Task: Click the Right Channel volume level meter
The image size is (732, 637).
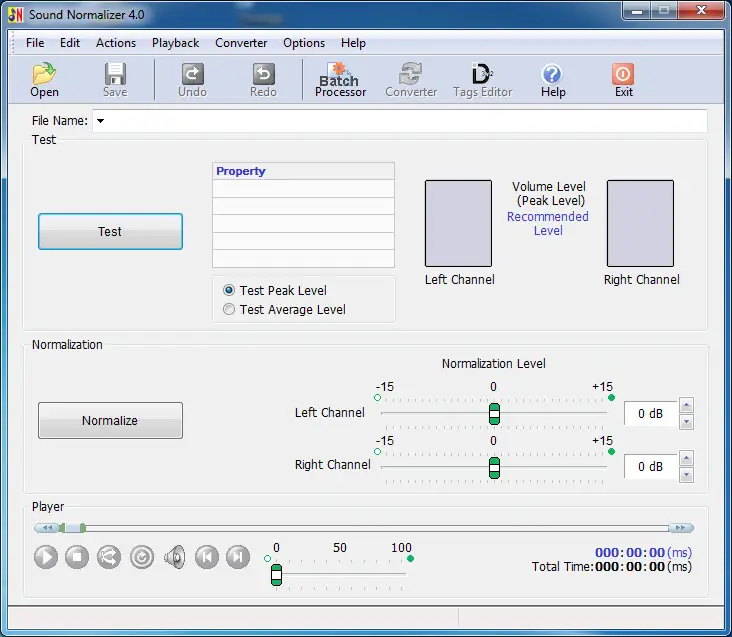Action: click(640, 223)
